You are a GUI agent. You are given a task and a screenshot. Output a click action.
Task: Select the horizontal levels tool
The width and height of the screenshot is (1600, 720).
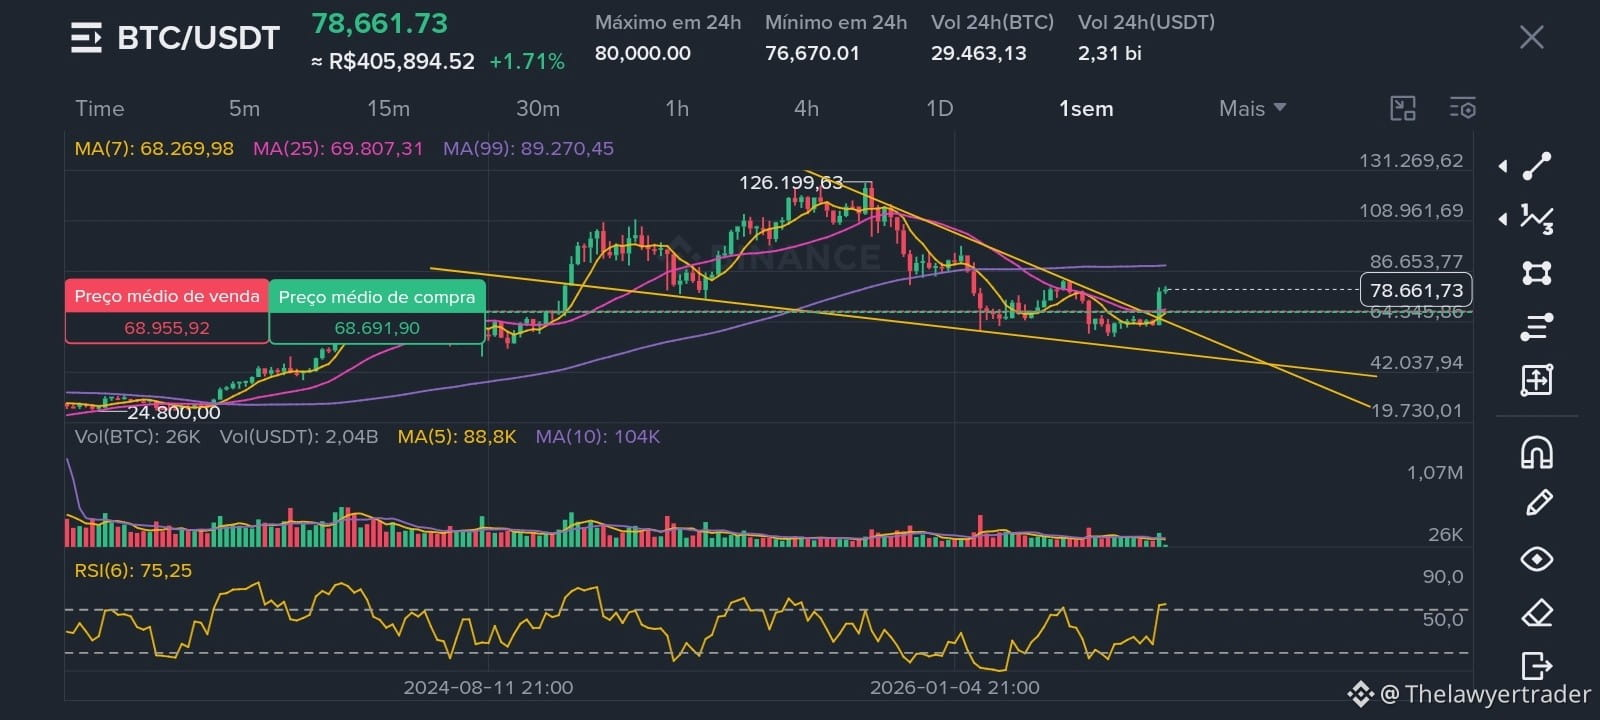click(1537, 326)
